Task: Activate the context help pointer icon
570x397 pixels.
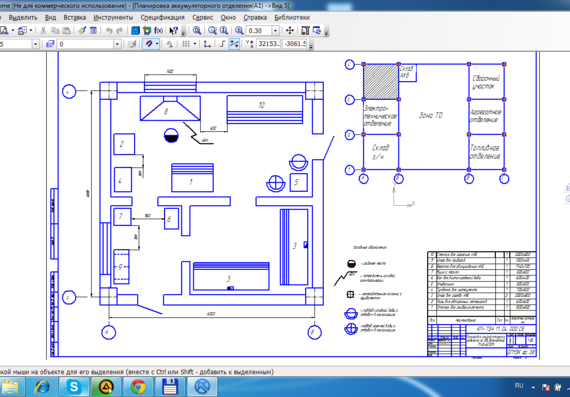Action: click(x=174, y=31)
